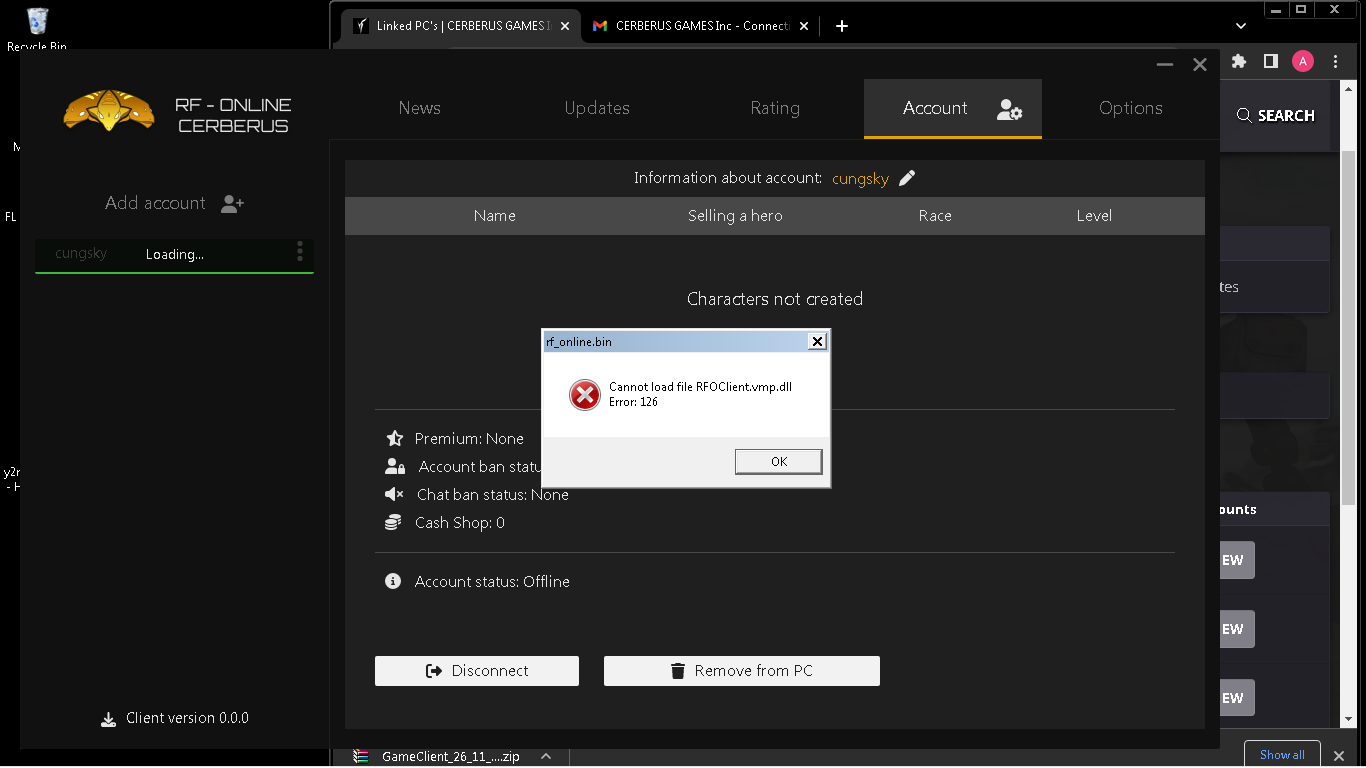The image size is (1366, 768).
Task: Select the cungsky account entry in sidebar
Action: pos(174,254)
